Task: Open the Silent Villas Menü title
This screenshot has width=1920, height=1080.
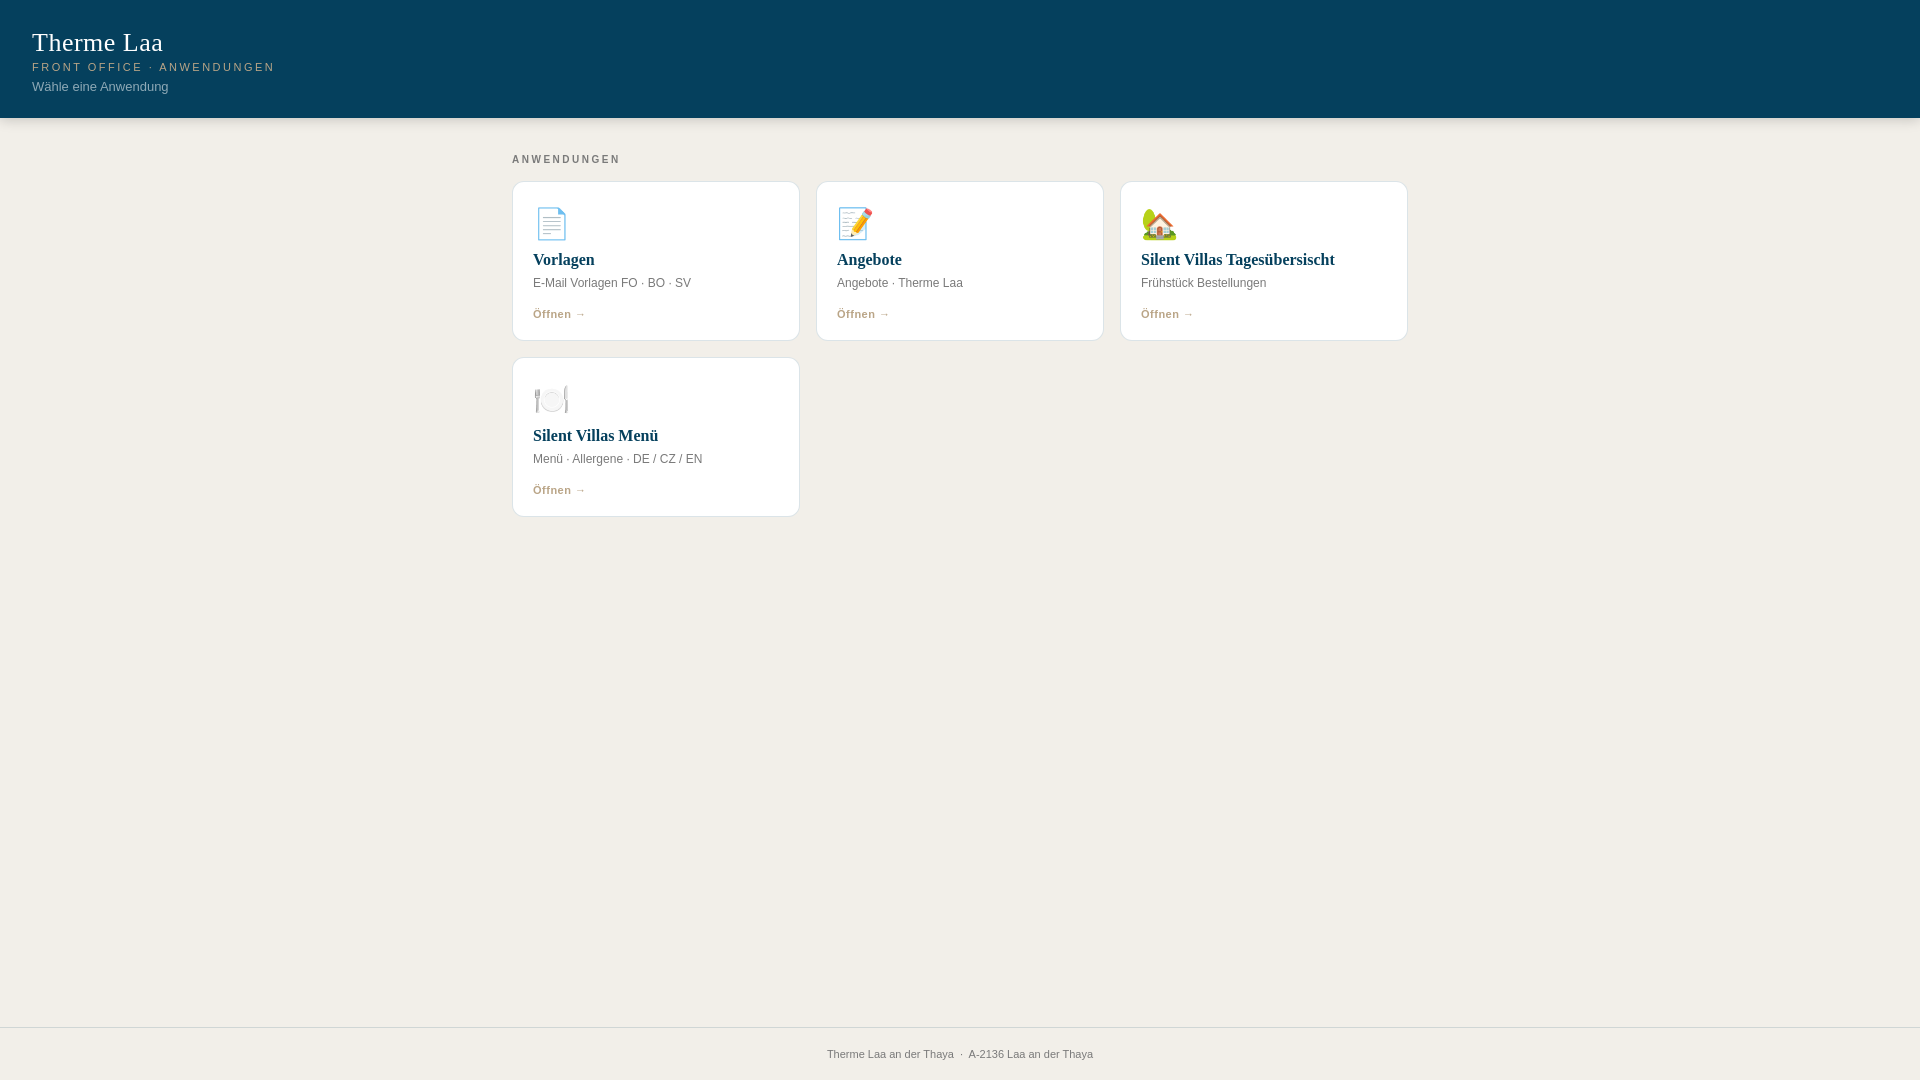Action: click(x=596, y=436)
